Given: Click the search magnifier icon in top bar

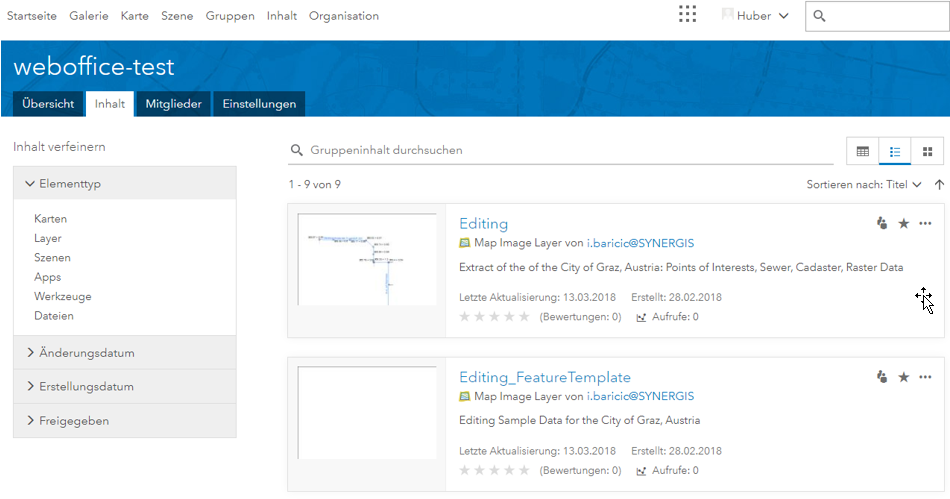Looking at the screenshot, I should [819, 16].
